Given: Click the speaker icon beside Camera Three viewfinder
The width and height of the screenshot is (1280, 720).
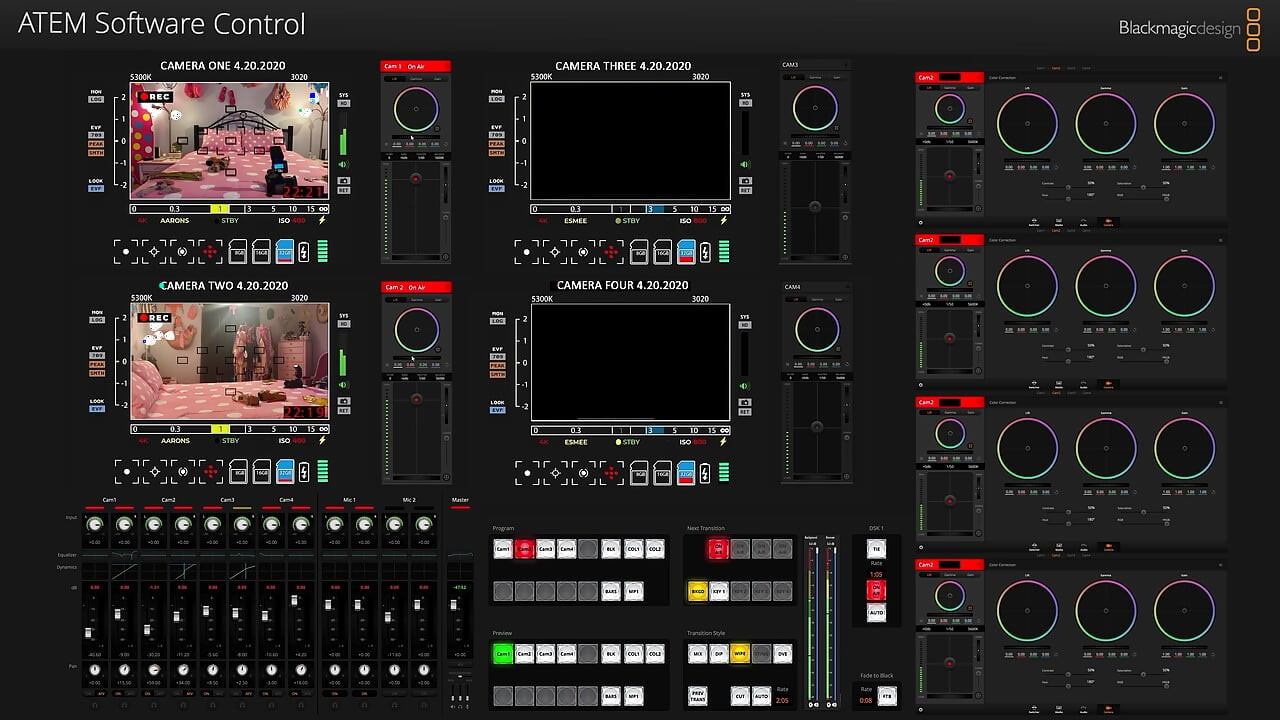Looking at the screenshot, I should [744, 164].
